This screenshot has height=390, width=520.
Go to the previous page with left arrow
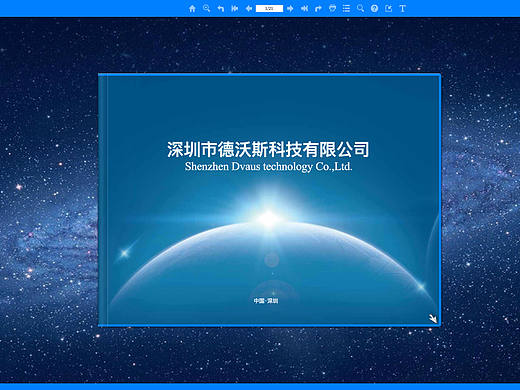[x=249, y=8]
